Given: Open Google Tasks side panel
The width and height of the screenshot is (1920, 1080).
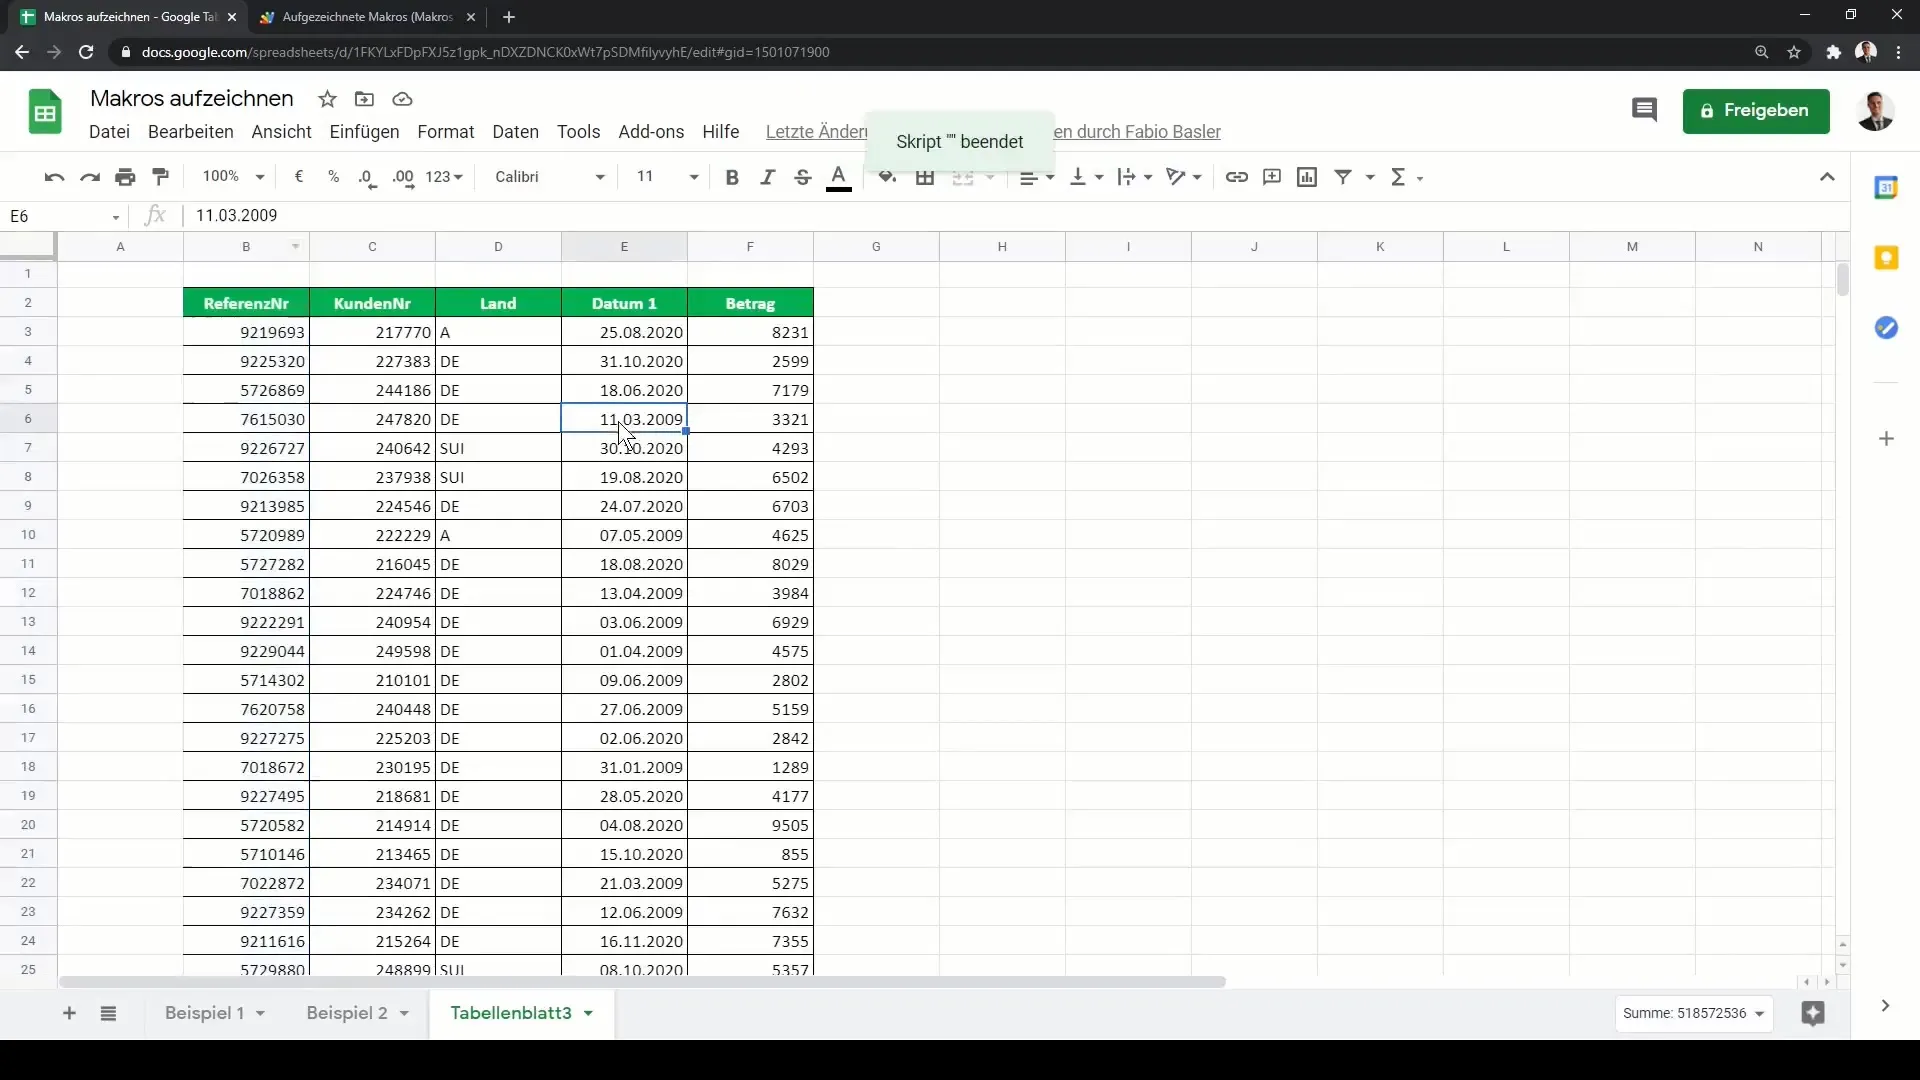Looking at the screenshot, I should (1886, 328).
